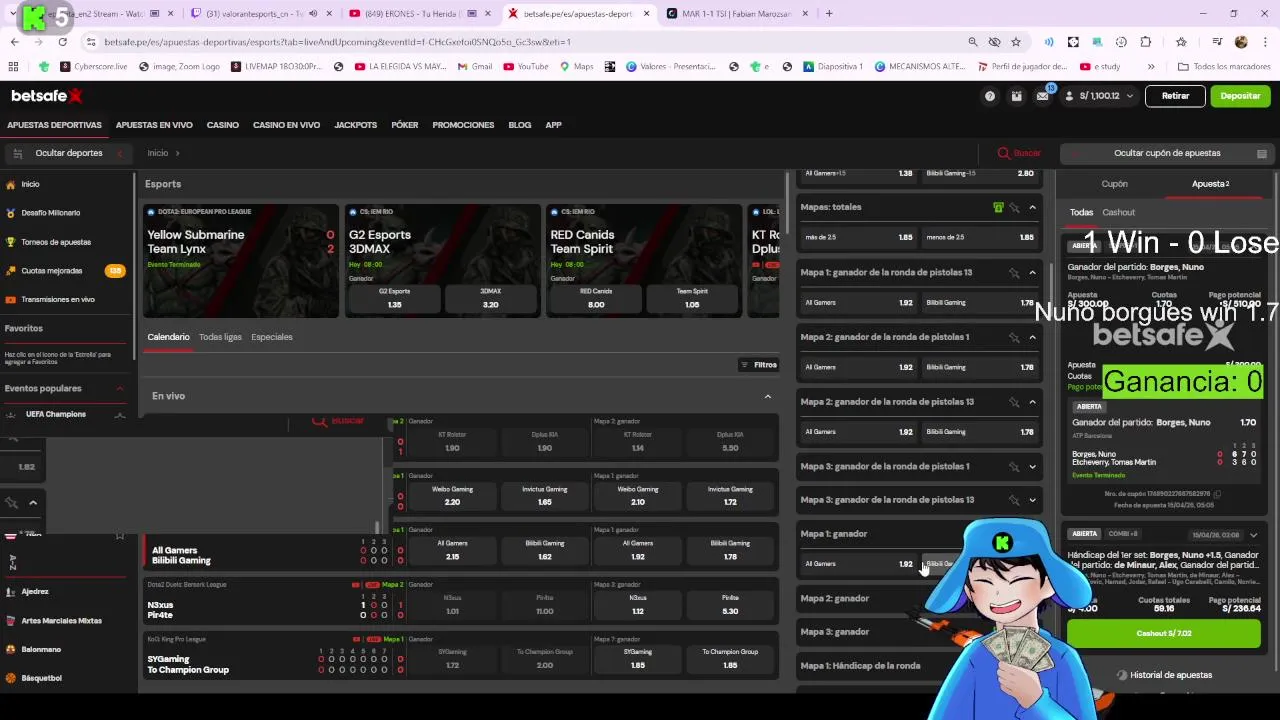The width and height of the screenshot is (1280, 720).
Task: Reload the page with the browser refresh icon
Action: point(62,42)
